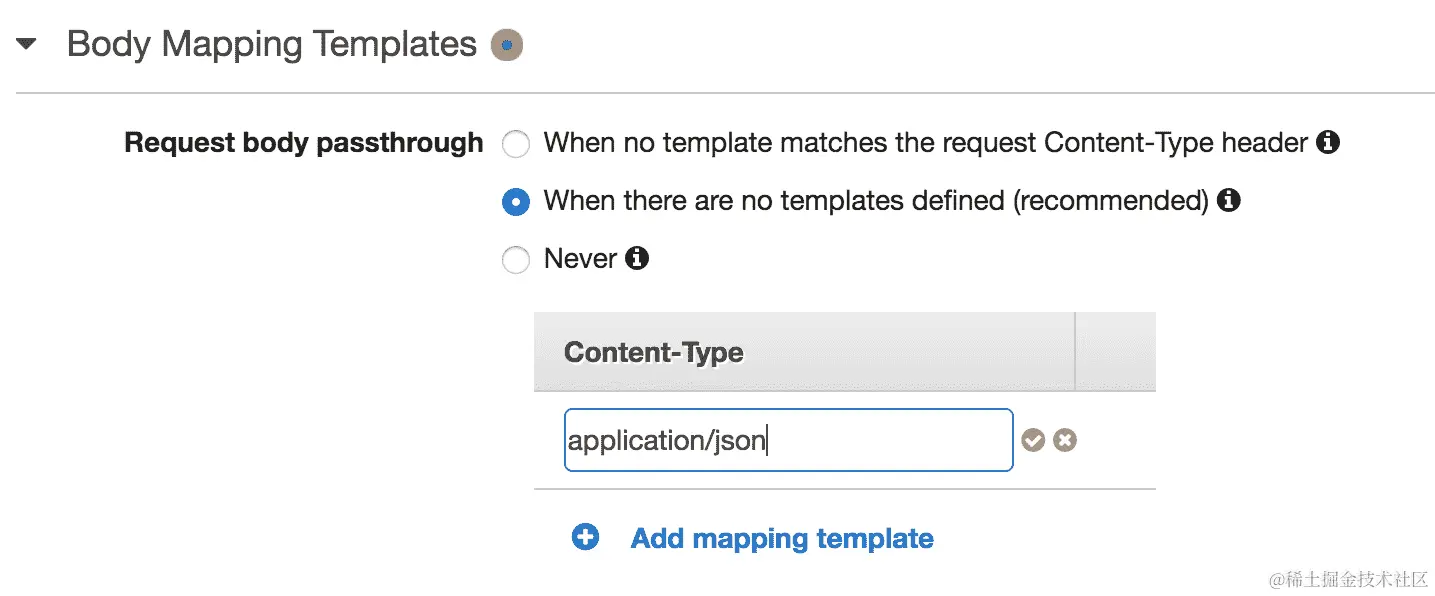
Task: Click 'When no template matches' label text
Action: [925, 143]
